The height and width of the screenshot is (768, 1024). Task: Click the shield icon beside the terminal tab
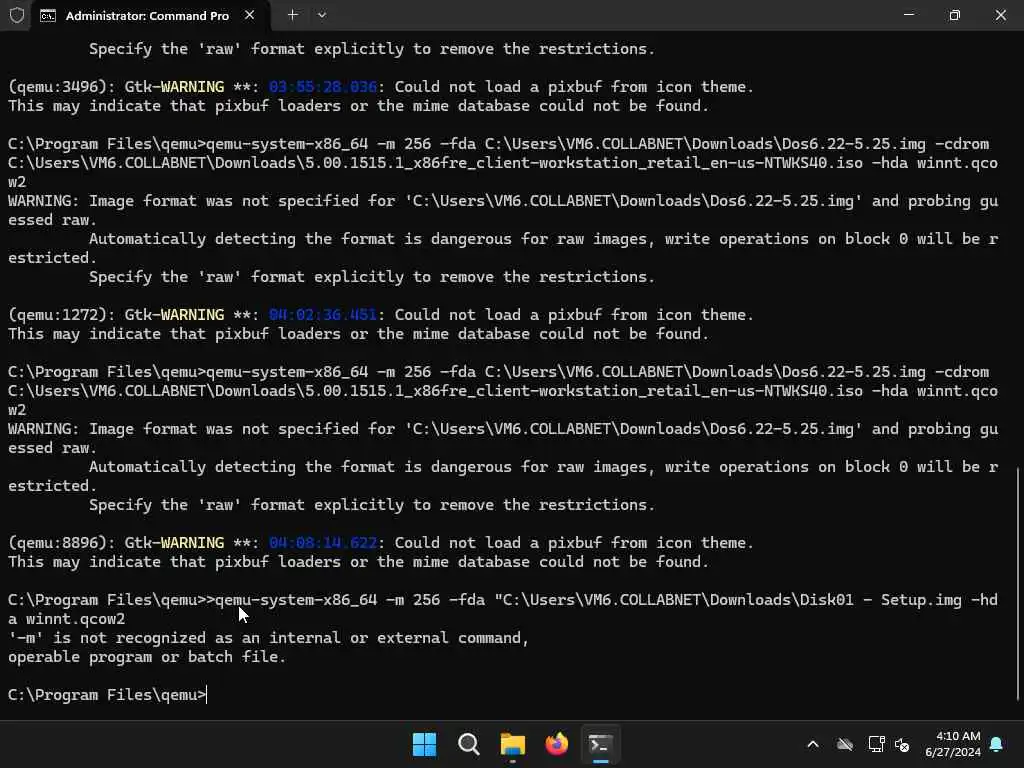[x=17, y=15]
